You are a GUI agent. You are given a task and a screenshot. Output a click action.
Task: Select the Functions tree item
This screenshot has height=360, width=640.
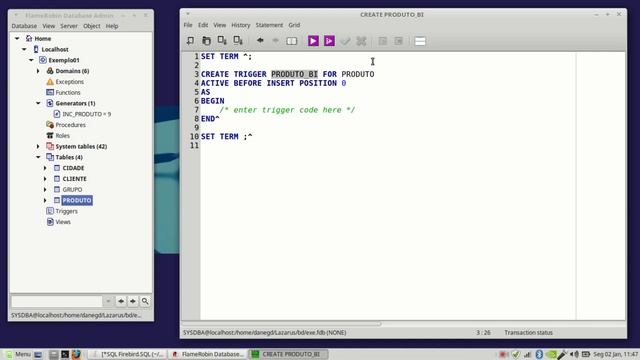click(x=68, y=92)
